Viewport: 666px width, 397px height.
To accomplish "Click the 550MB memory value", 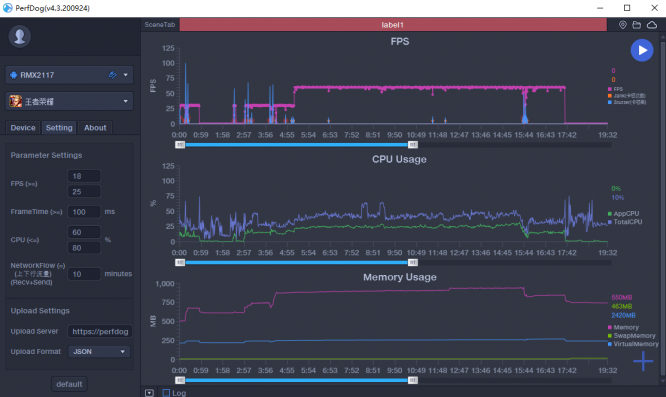I will (621, 297).
